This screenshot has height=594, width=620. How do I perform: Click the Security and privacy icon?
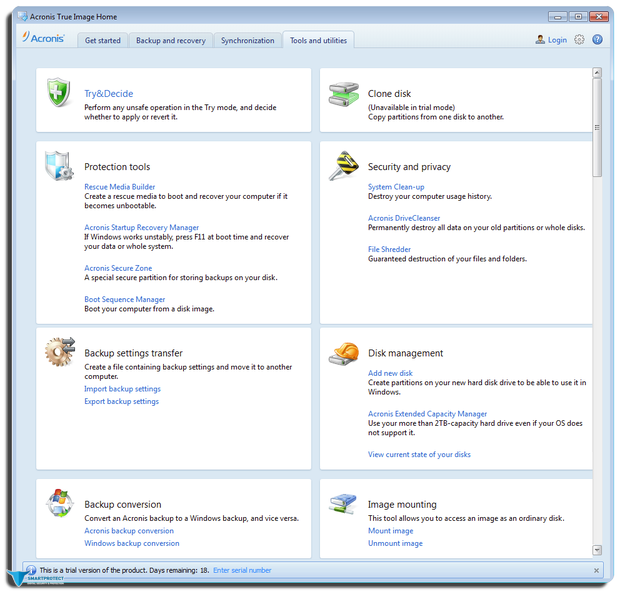343,166
